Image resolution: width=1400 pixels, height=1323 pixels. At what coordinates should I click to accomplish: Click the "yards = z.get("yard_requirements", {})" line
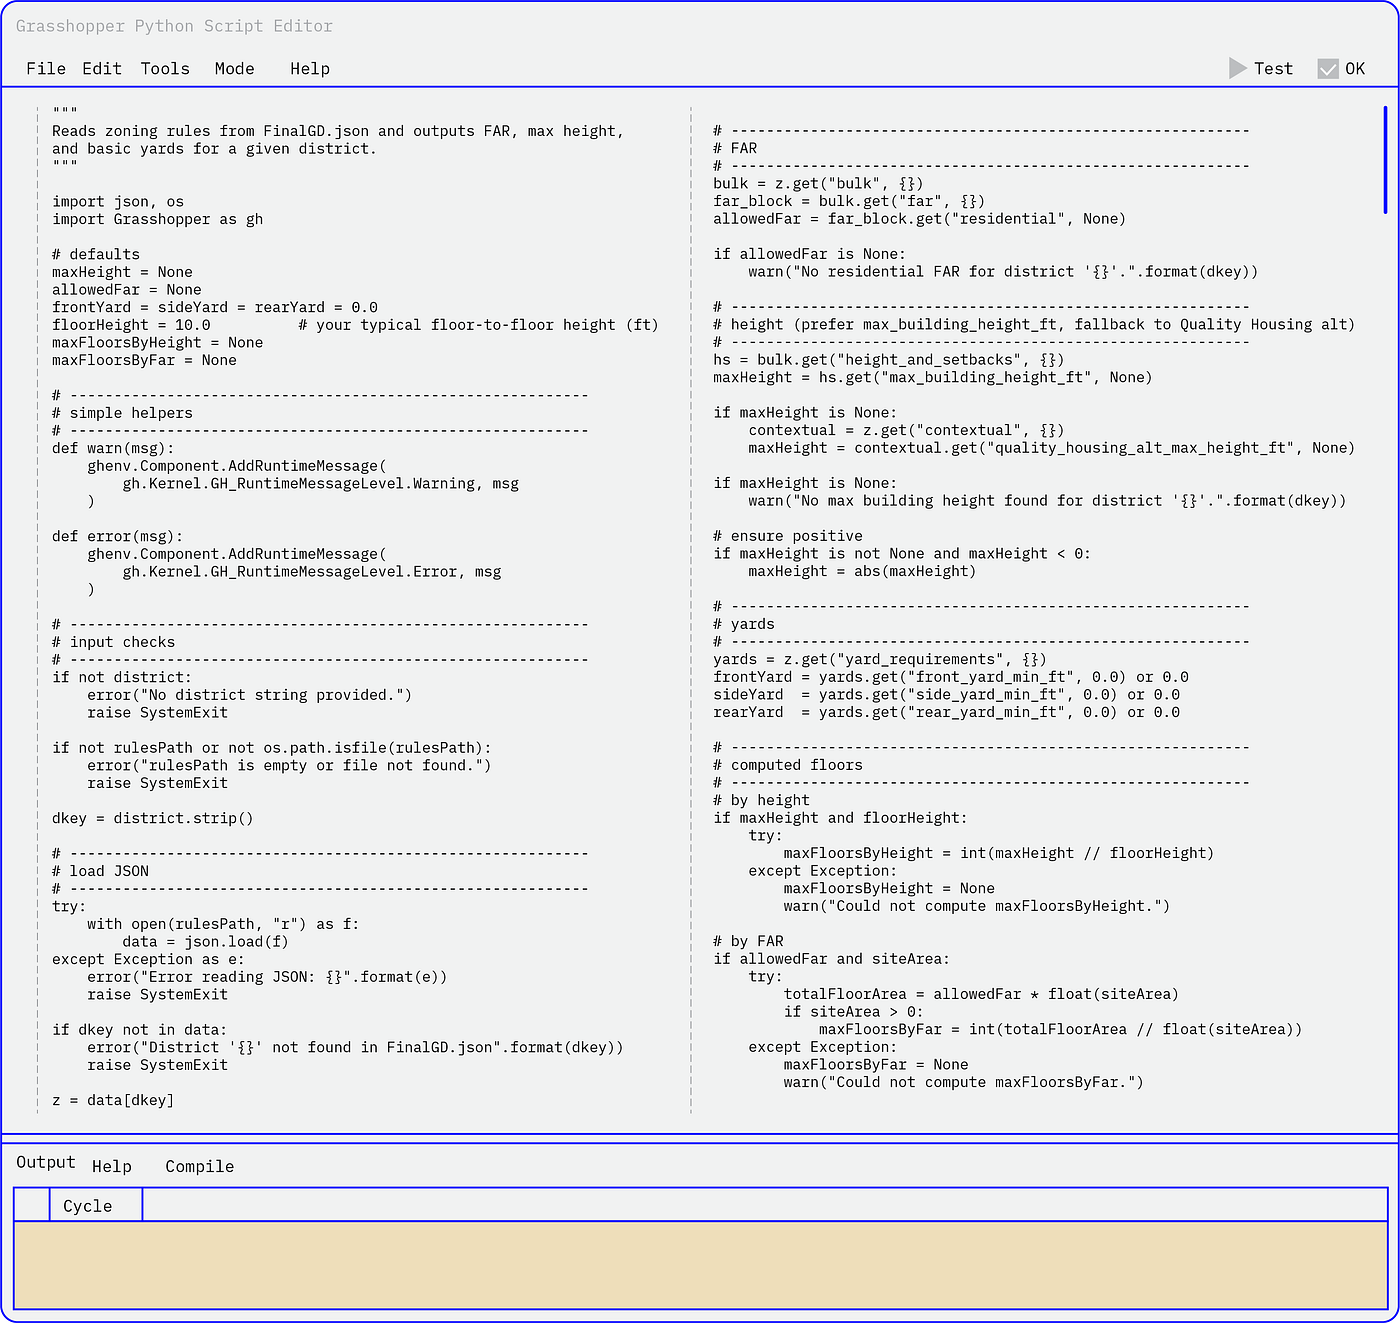[x=880, y=660]
